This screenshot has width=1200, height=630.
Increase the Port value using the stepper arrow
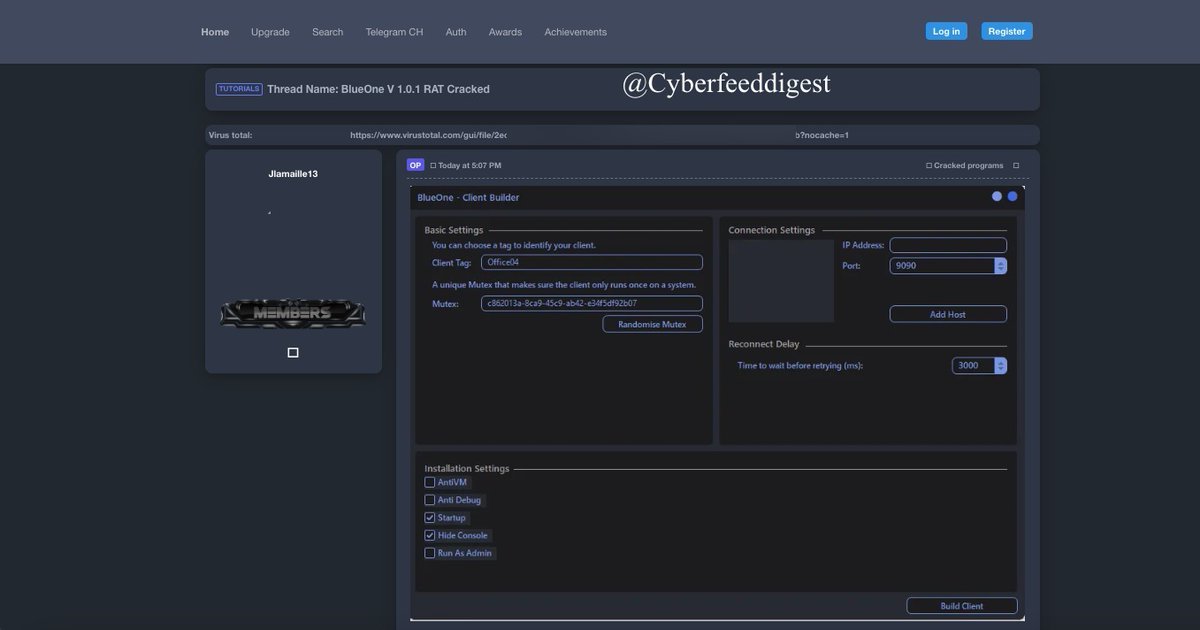point(999,261)
